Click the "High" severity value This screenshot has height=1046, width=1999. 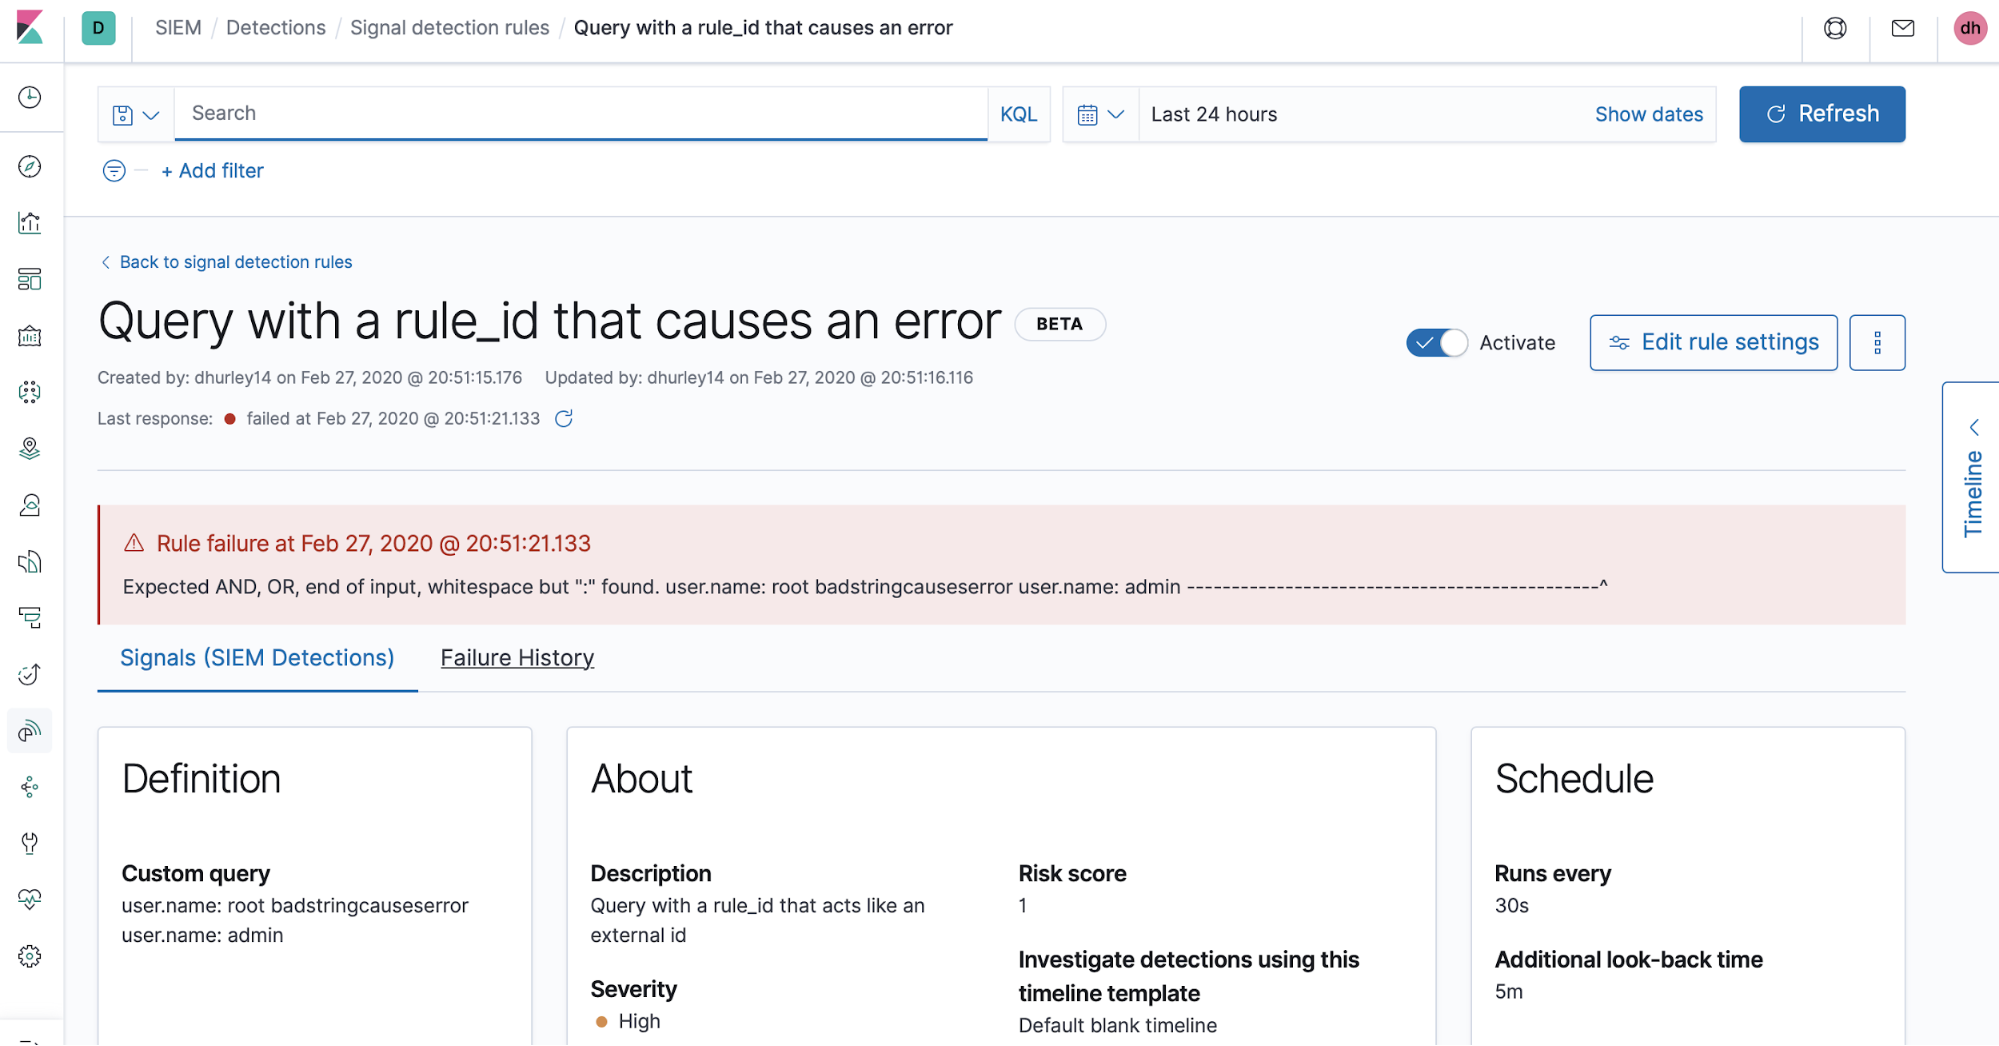coord(639,1021)
